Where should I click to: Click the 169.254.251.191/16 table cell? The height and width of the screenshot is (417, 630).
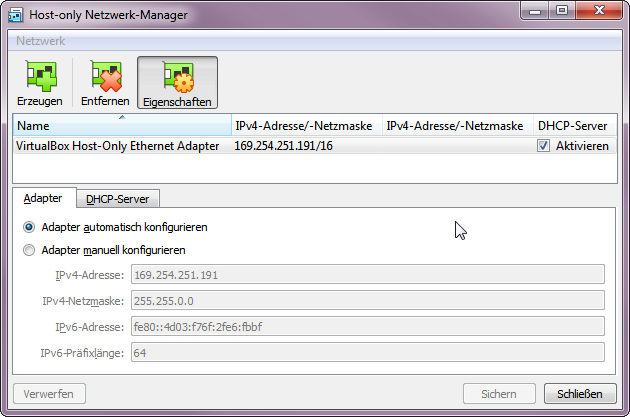click(x=284, y=146)
